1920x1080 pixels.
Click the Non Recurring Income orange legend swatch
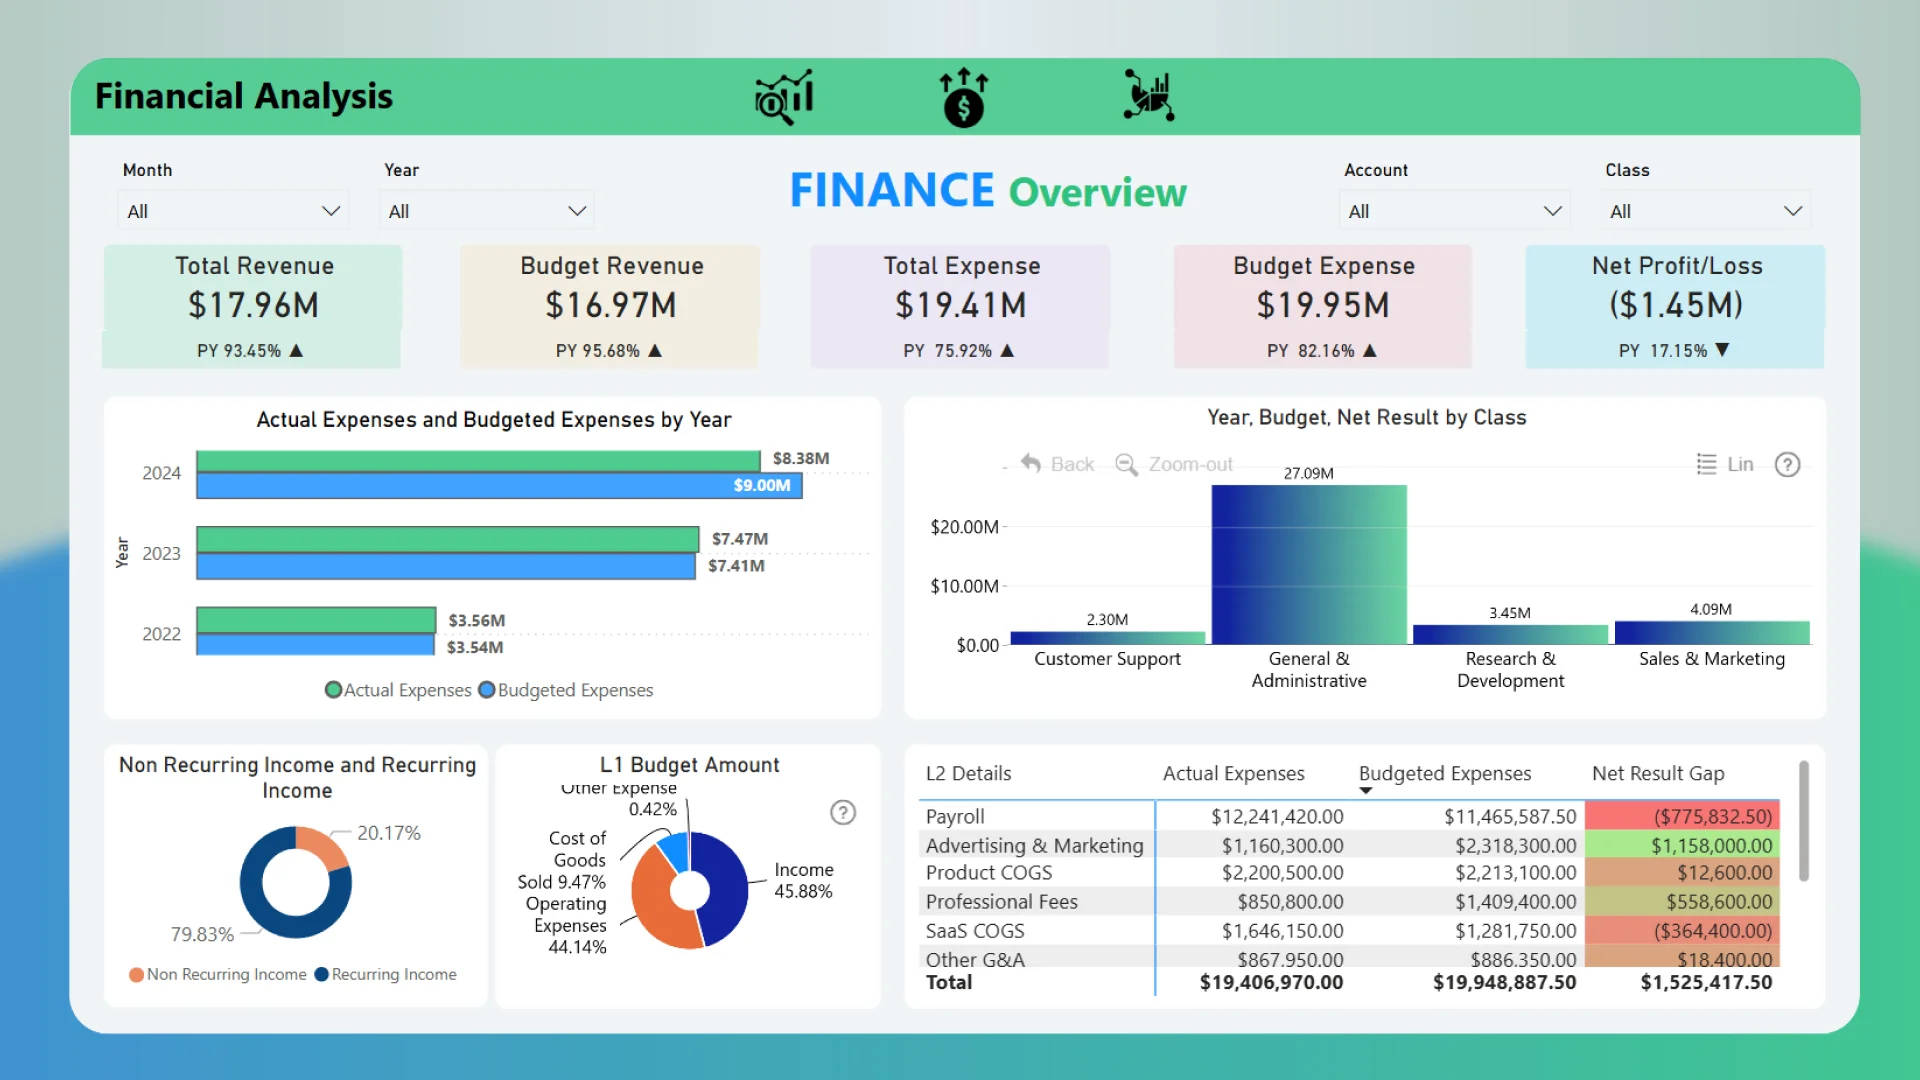click(x=136, y=974)
